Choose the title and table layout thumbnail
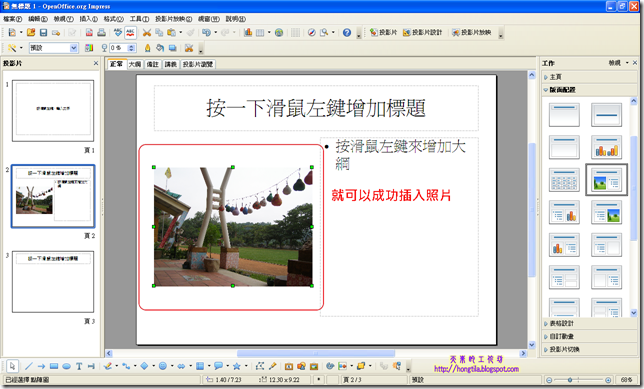Image resolution: width=644 pixels, height=389 pixels. 564,180
